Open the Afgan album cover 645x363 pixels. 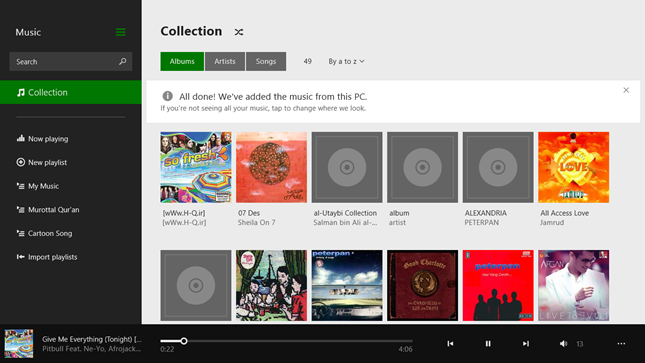click(x=574, y=285)
